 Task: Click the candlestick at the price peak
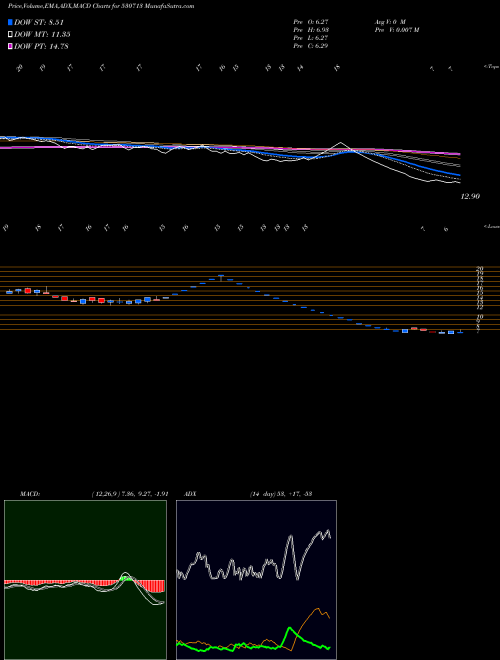(x=221, y=278)
